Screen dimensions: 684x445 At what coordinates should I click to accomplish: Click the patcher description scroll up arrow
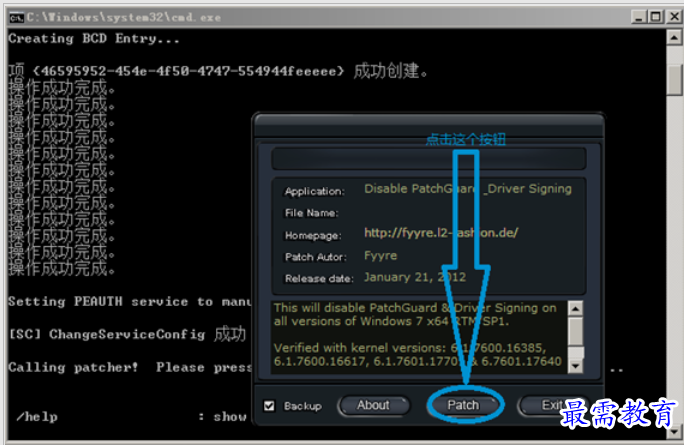[x=575, y=309]
